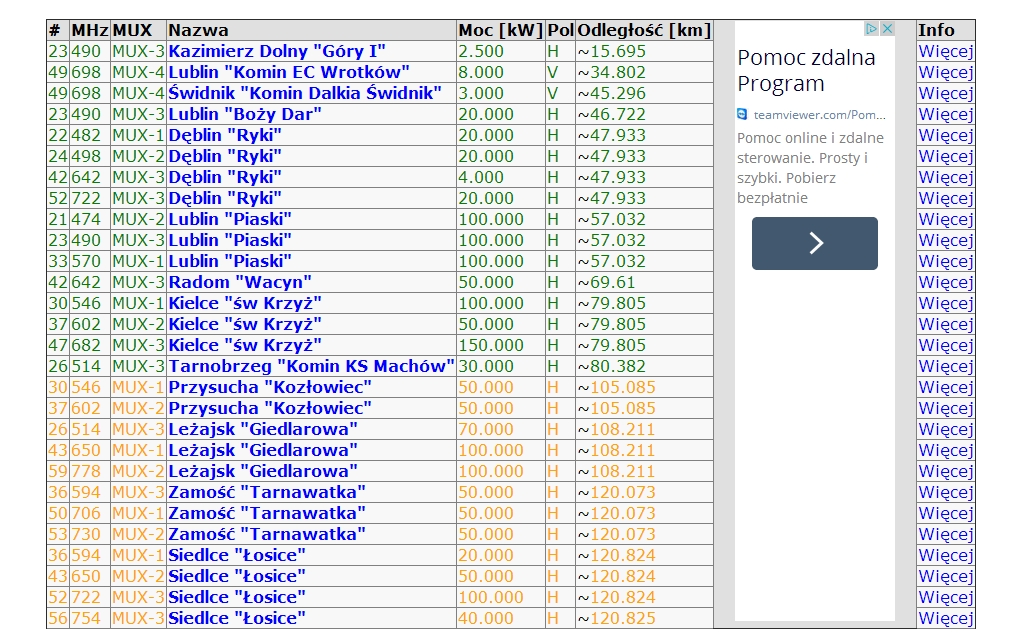Open Kazimierz Dolny "Góry I" transmitter link
The height and width of the screenshot is (633, 1023).
pos(277,52)
